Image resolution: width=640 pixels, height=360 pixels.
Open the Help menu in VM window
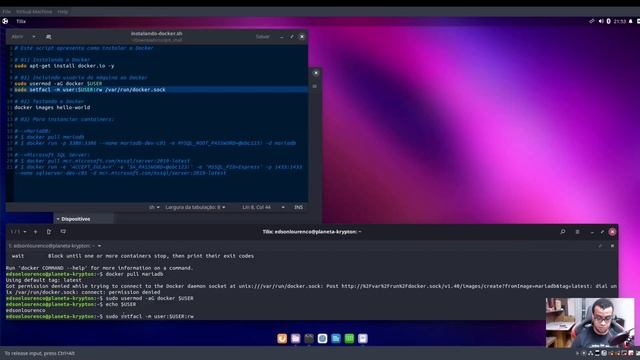click(62, 12)
